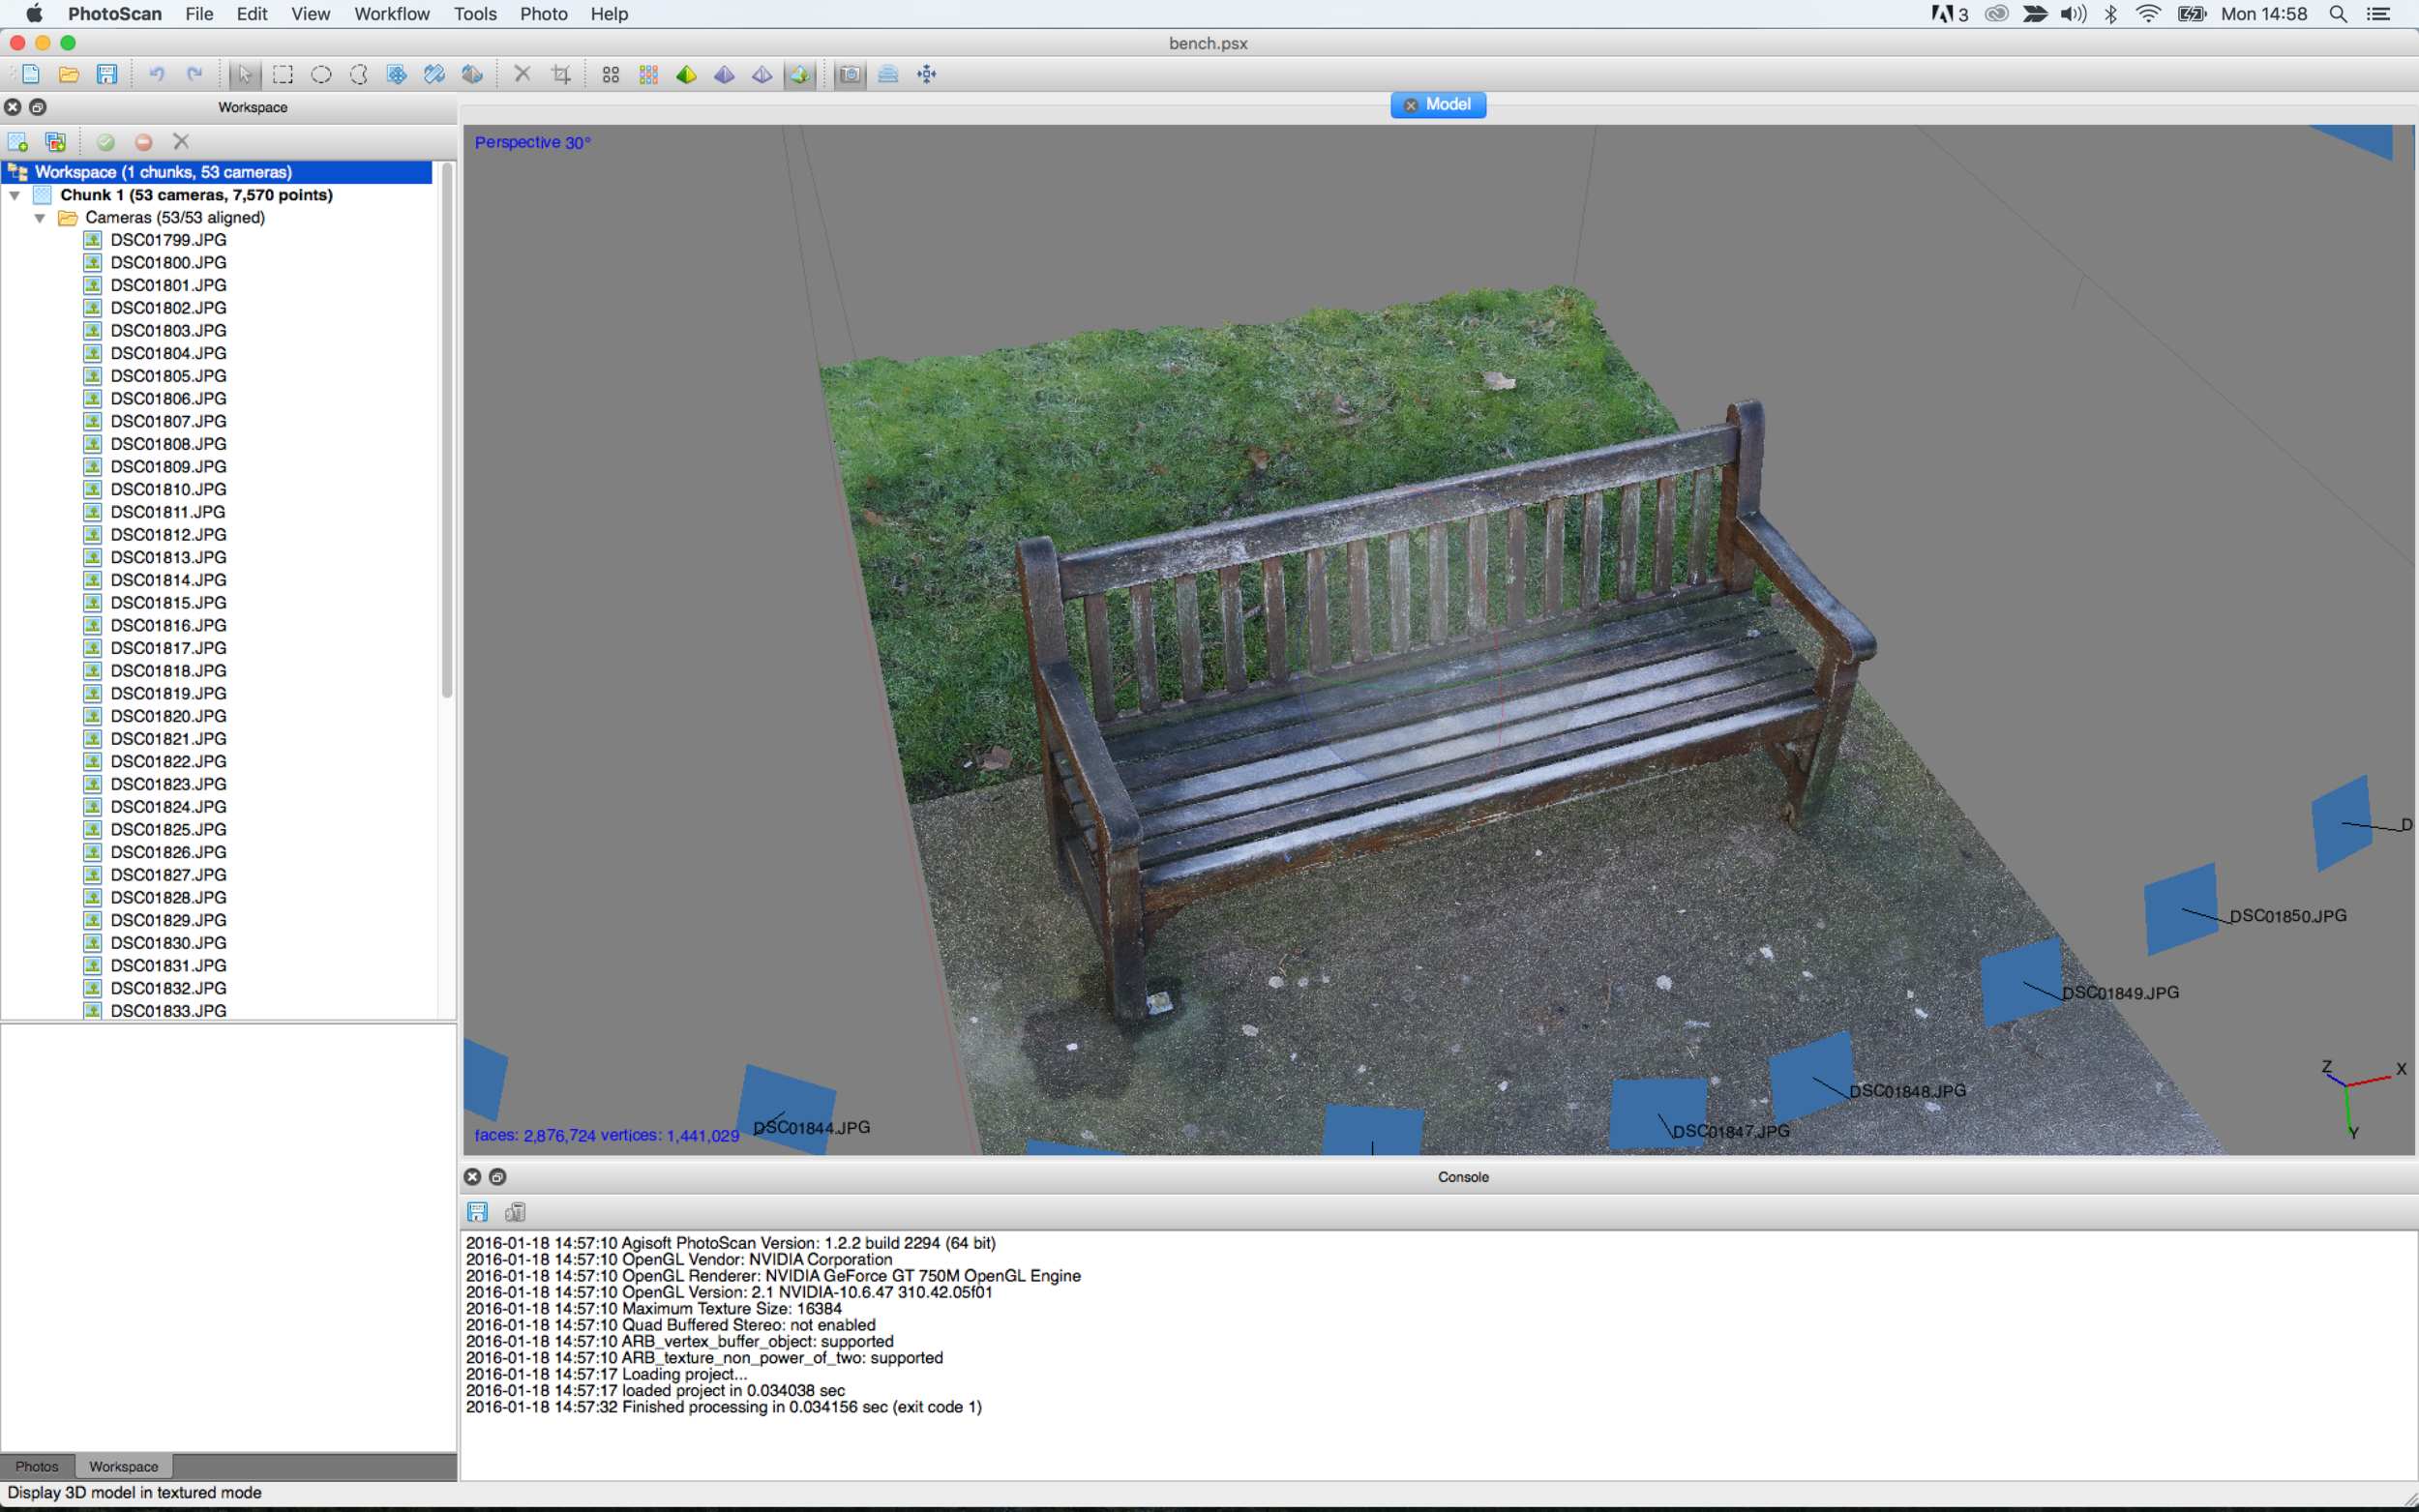
Task: Switch to the Photos tab
Action: [x=37, y=1466]
